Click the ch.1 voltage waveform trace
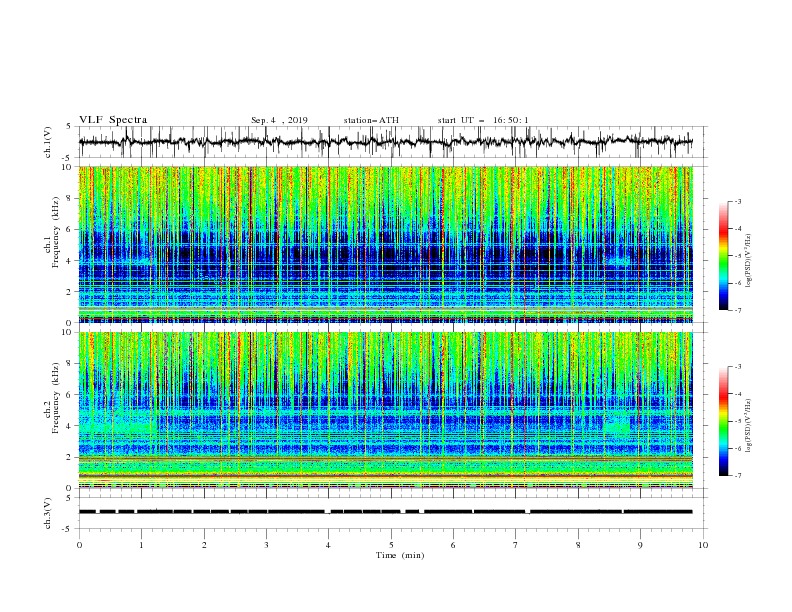 385,142
